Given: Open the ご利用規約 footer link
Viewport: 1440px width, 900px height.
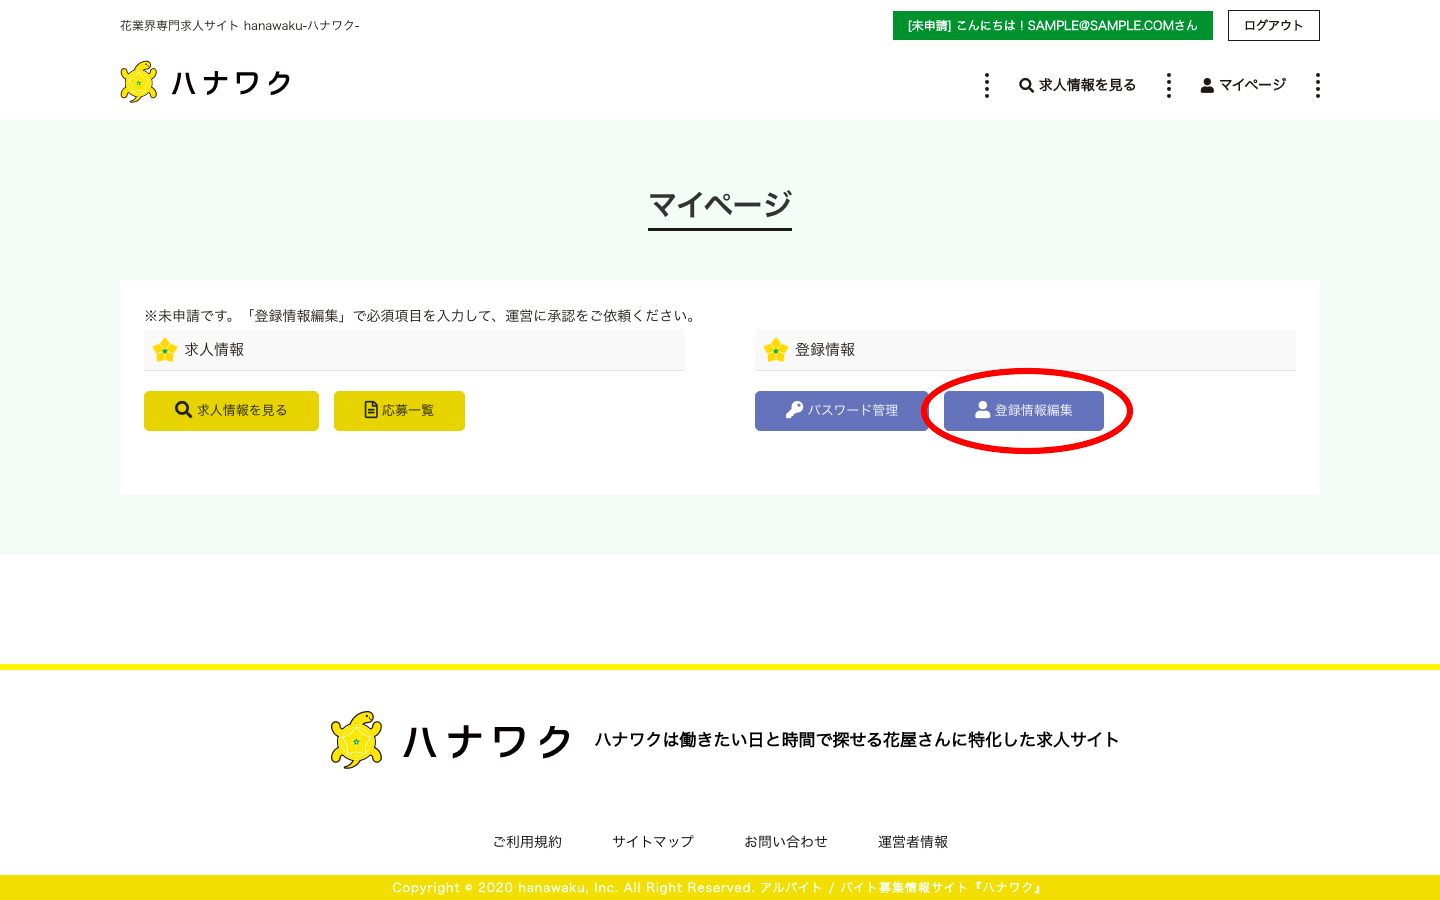Looking at the screenshot, I should pos(527,842).
